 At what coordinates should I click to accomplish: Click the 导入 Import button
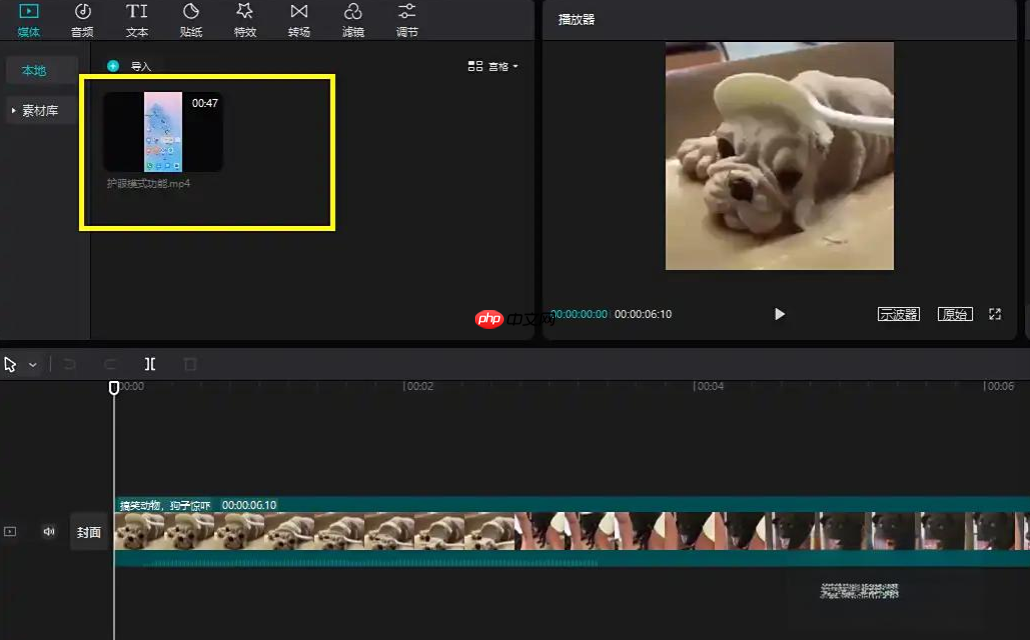click(x=132, y=66)
